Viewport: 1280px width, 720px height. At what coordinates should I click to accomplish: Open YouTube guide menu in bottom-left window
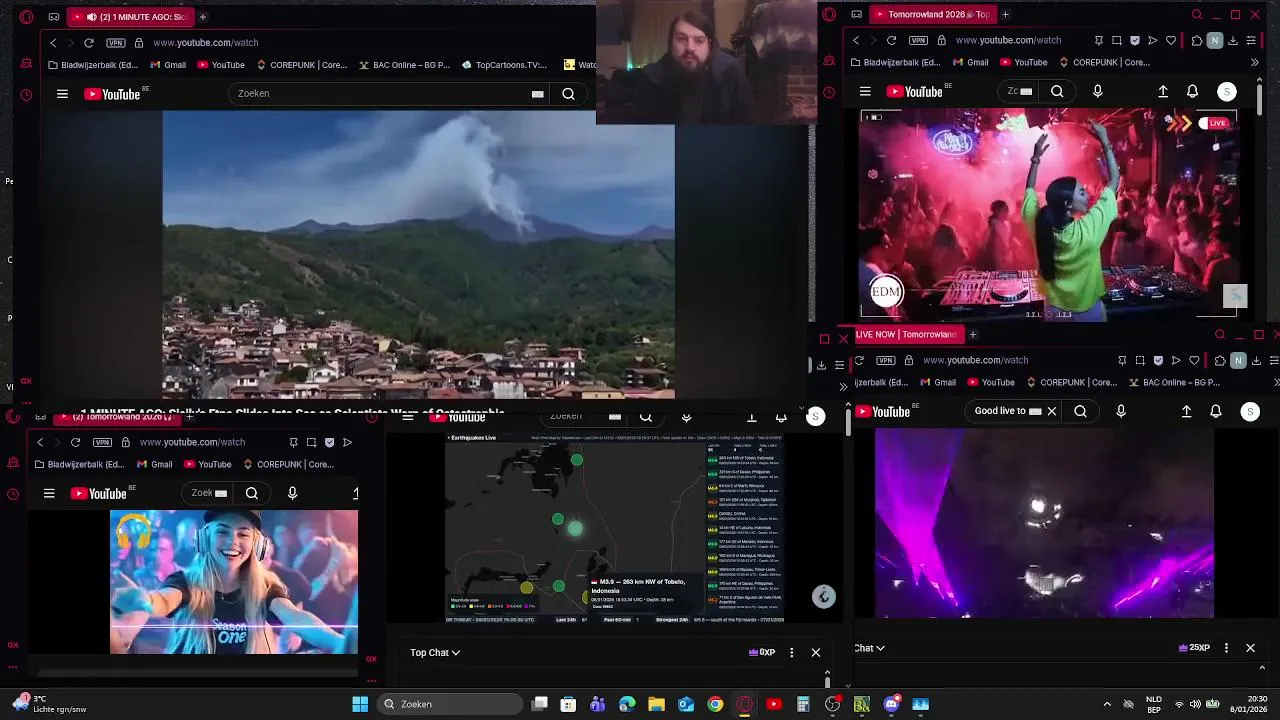(49, 494)
